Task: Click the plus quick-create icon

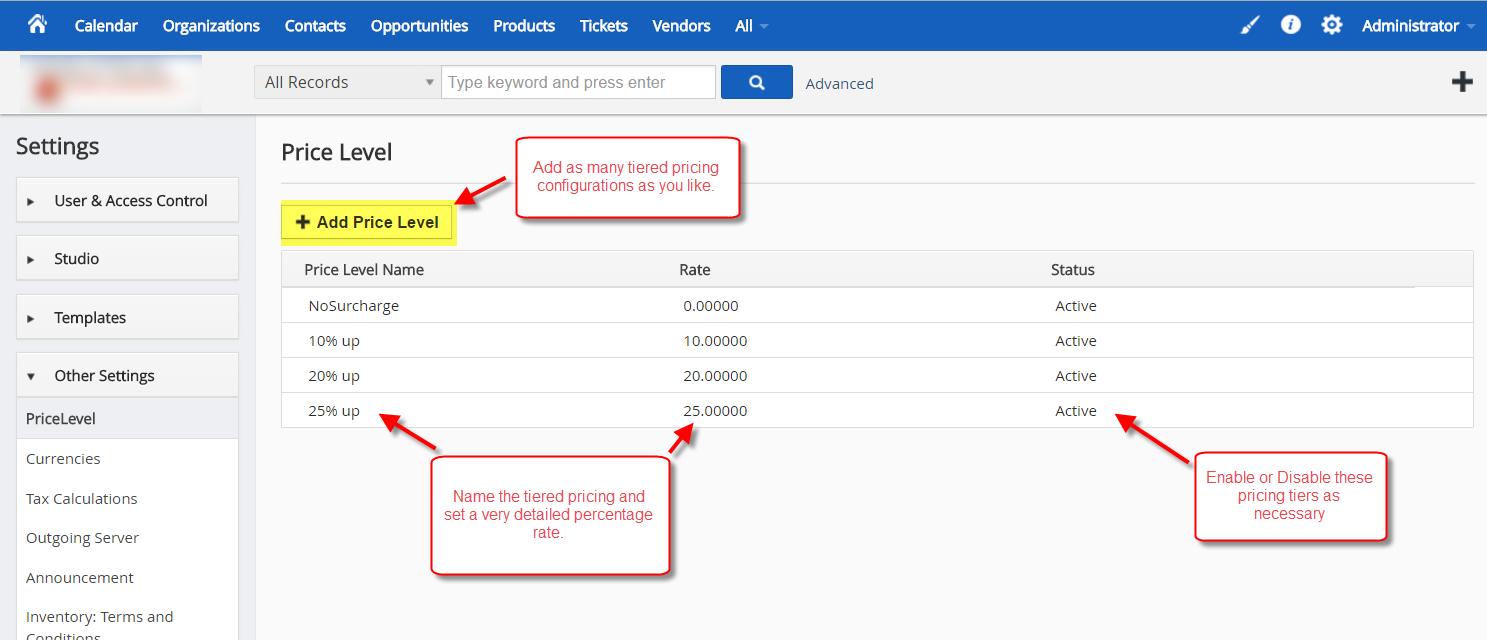Action: (x=1462, y=82)
